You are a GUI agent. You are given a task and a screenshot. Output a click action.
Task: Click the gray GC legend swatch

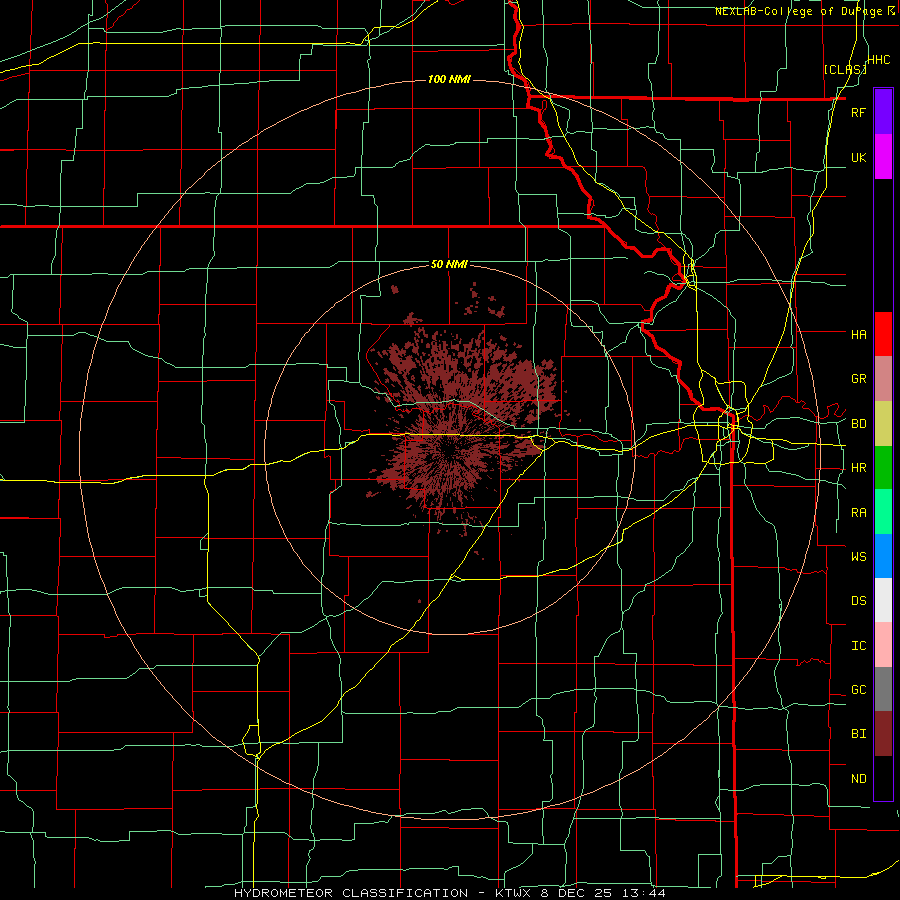point(883,689)
